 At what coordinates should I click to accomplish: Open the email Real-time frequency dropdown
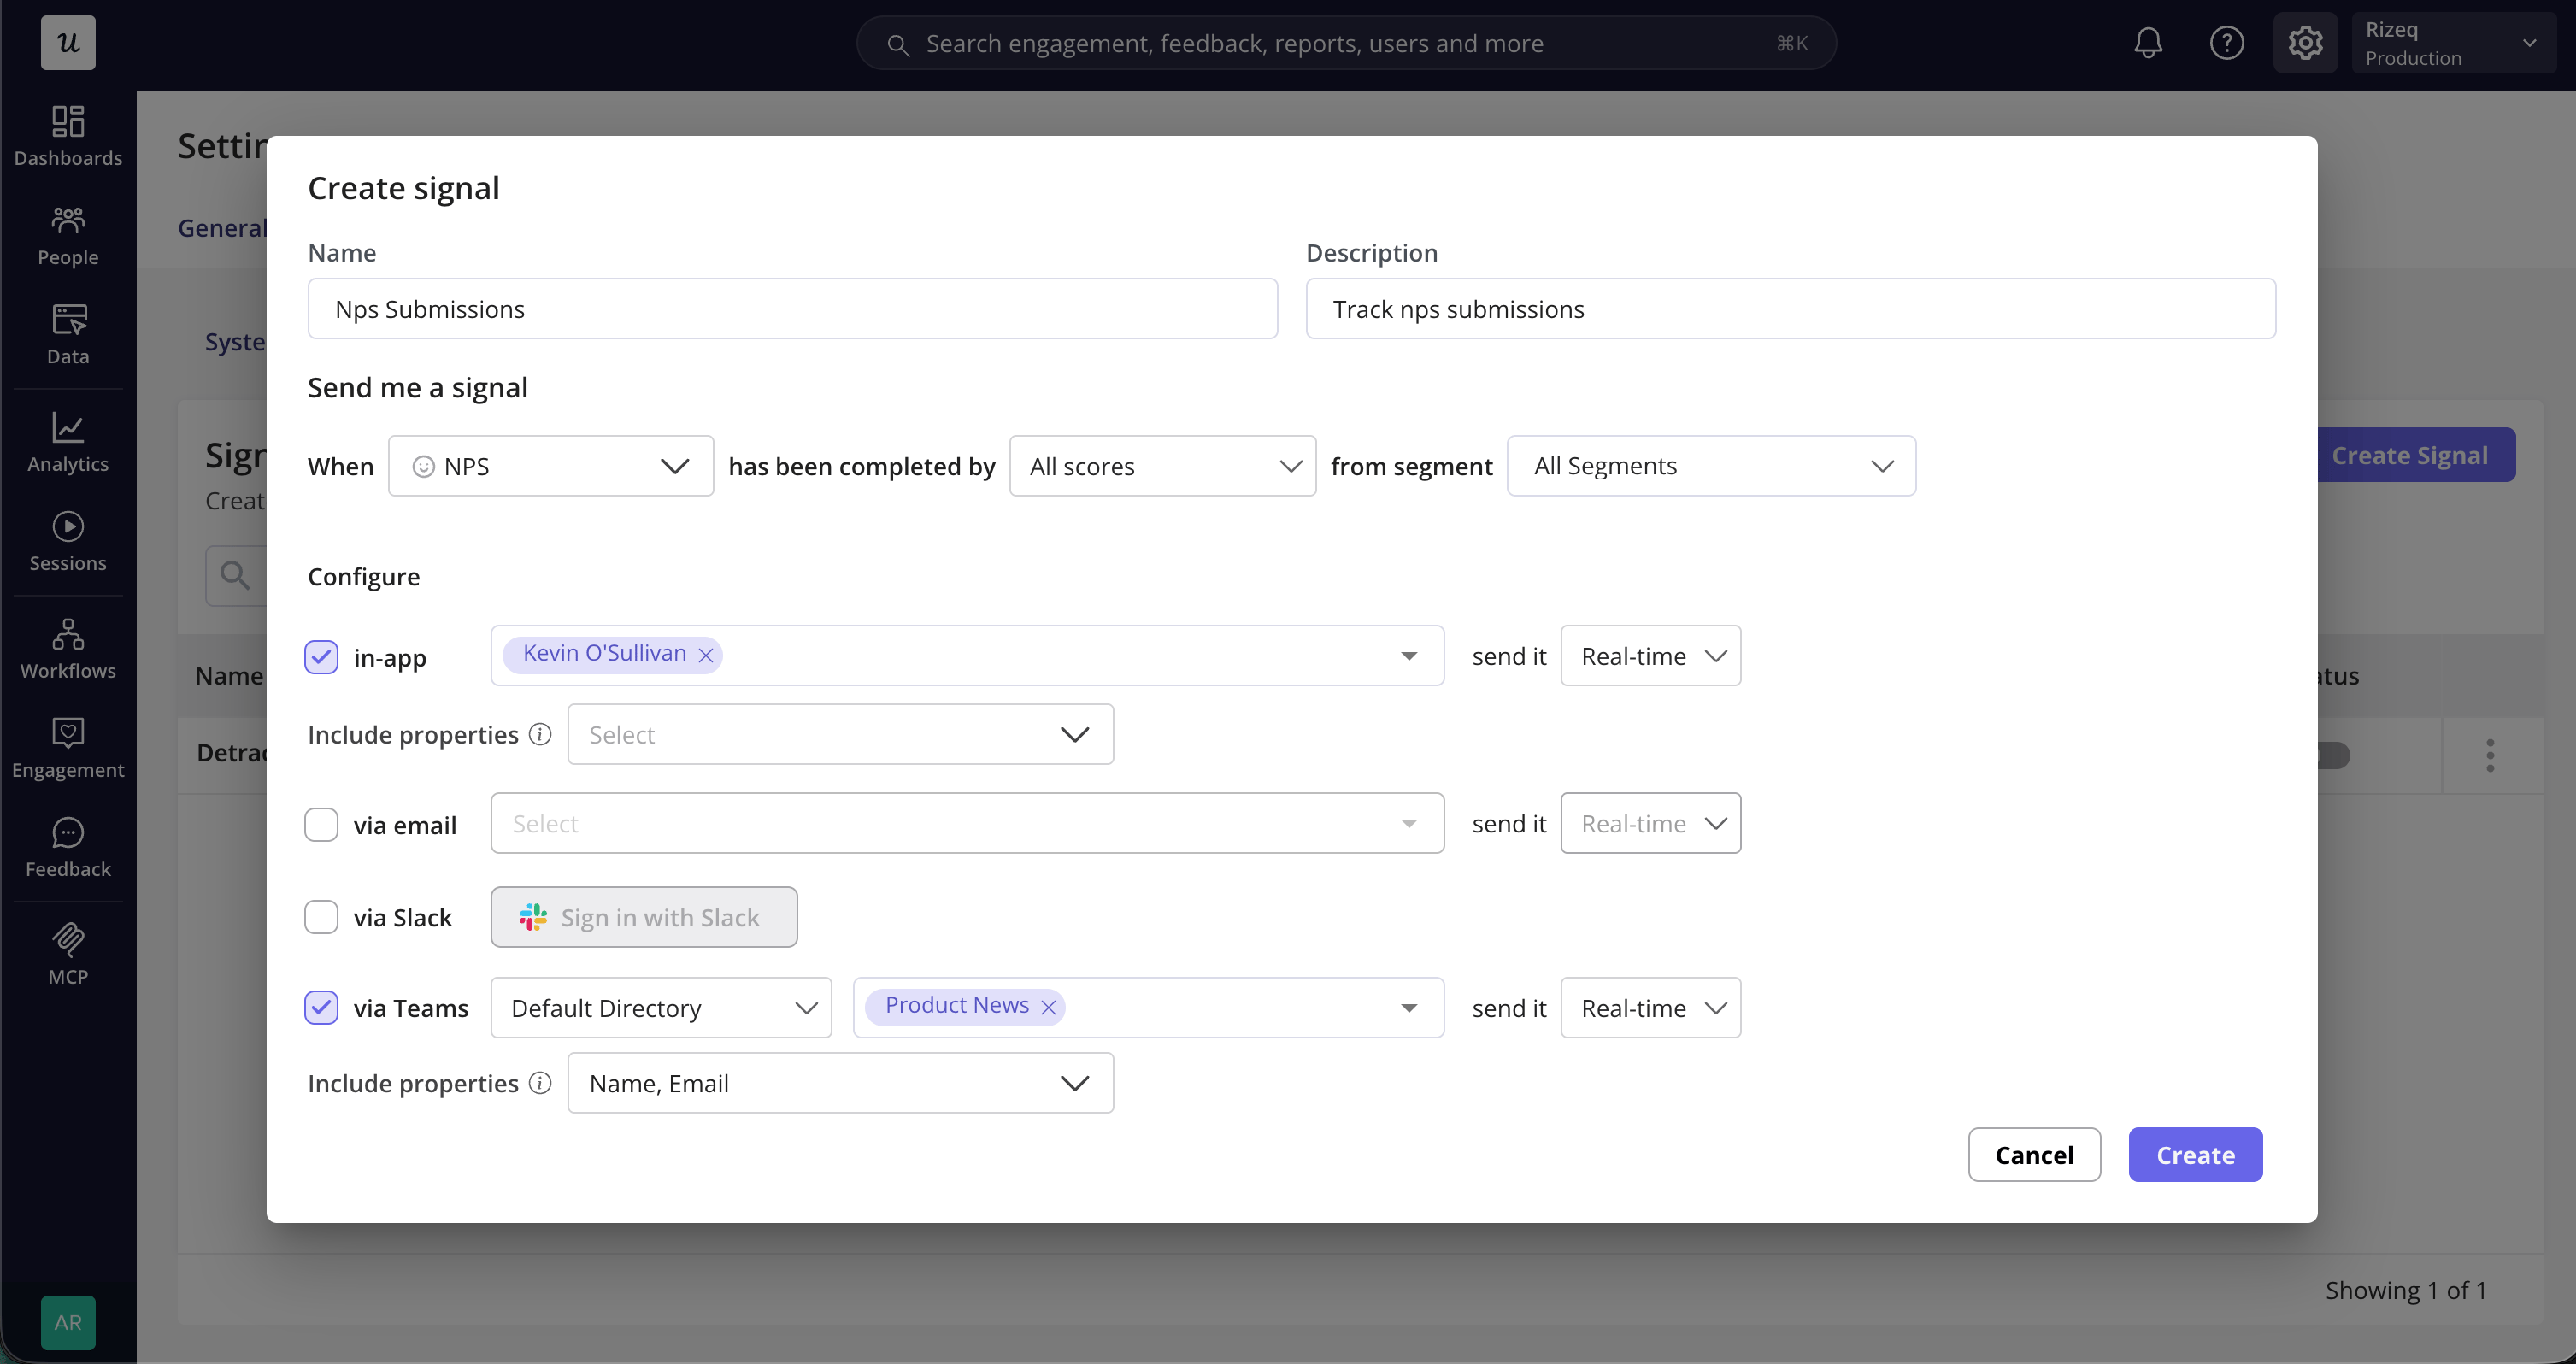pyautogui.click(x=1650, y=824)
